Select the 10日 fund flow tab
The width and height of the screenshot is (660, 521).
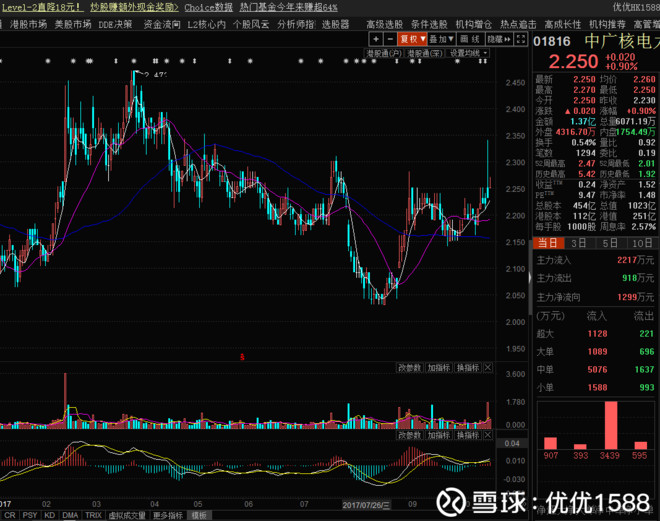tap(642, 243)
